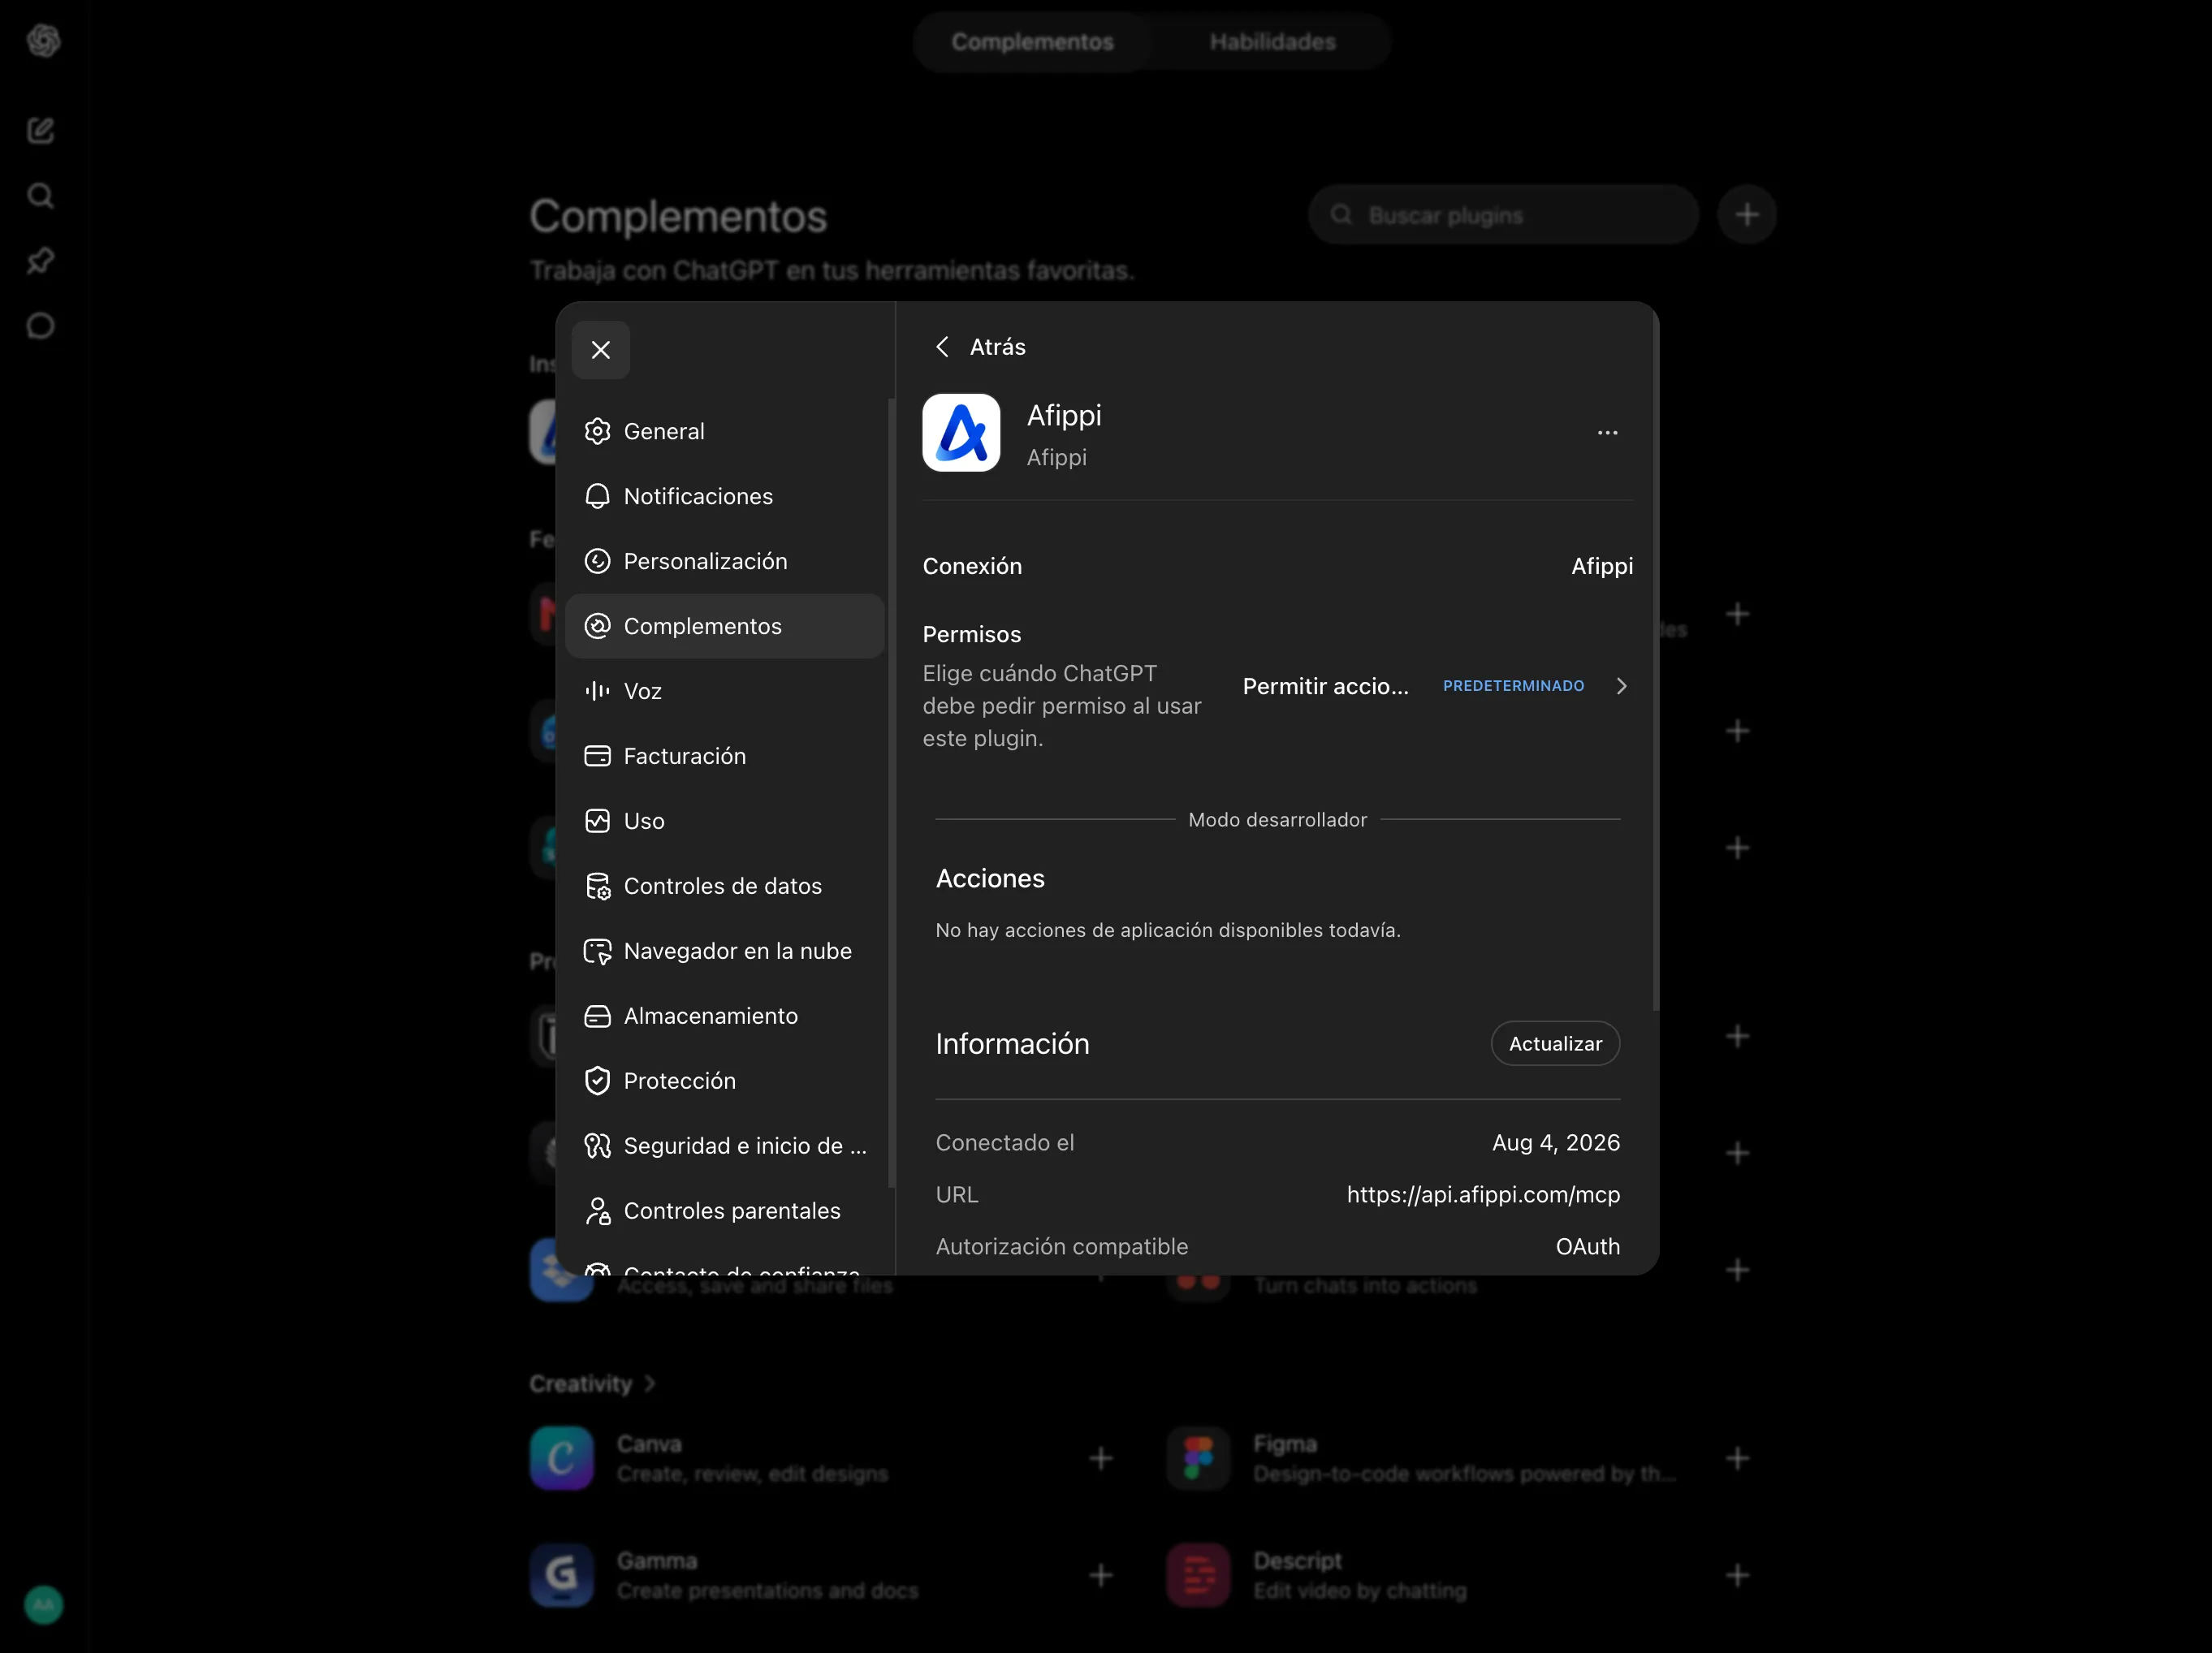Image resolution: width=2212 pixels, height=1653 pixels.
Task: Click the Notificaciones bell icon
Action: [x=597, y=496]
